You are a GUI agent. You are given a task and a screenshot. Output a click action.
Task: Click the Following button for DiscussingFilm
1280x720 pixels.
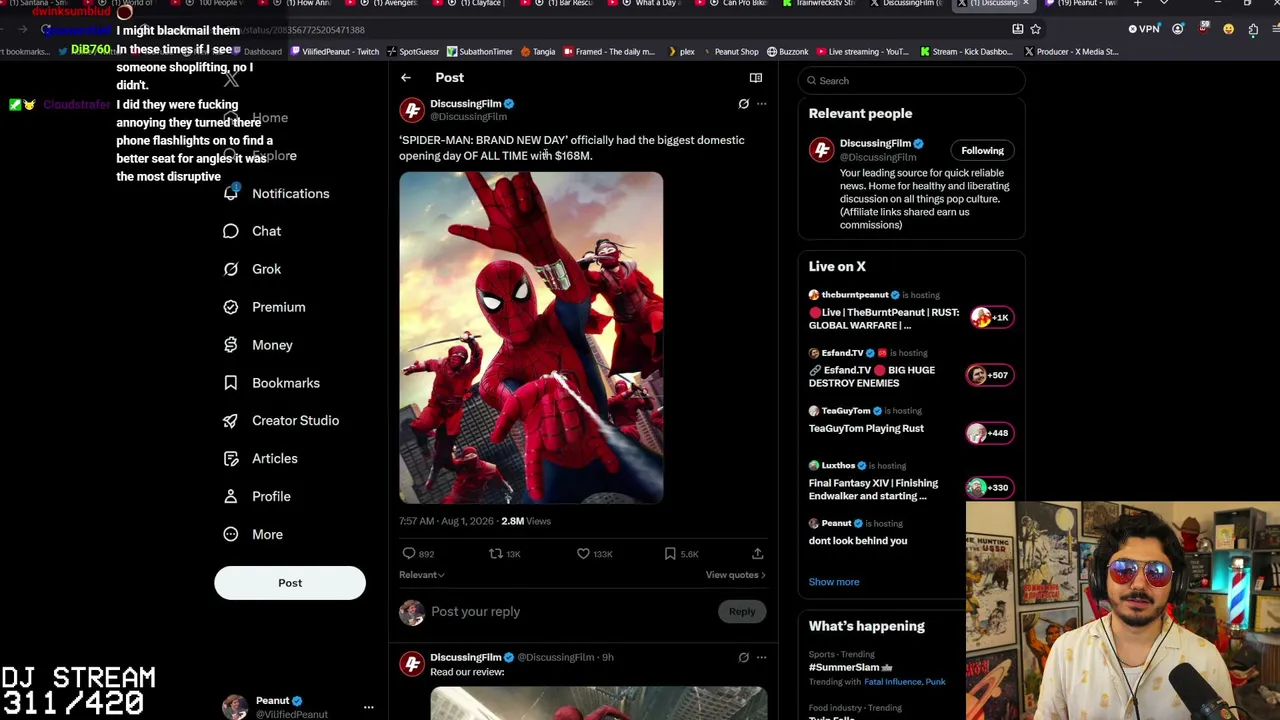pos(982,151)
